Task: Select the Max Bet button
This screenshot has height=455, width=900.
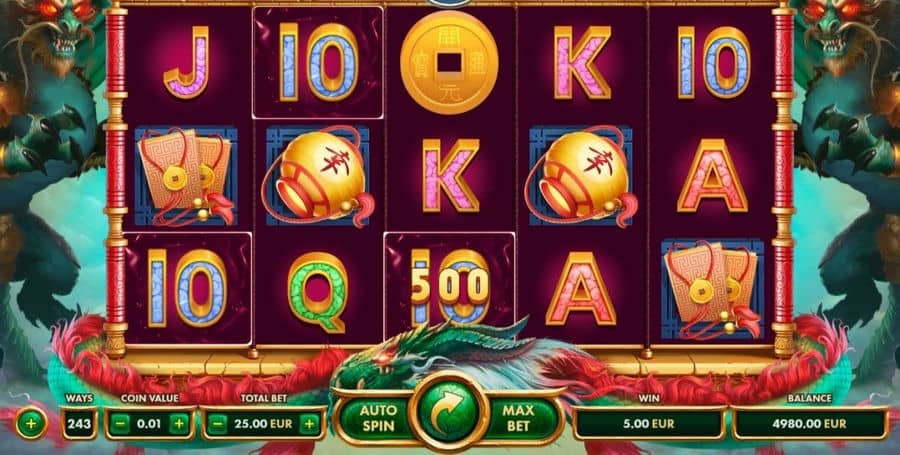Action: [518, 418]
